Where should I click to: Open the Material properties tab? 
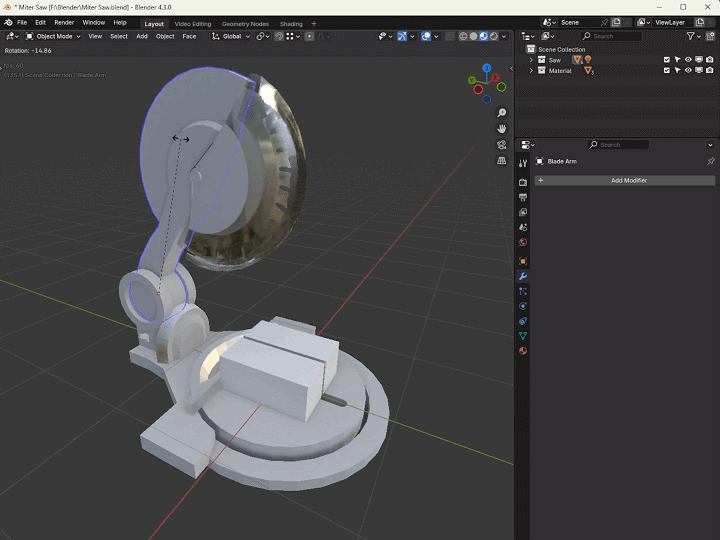coord(523,351)
